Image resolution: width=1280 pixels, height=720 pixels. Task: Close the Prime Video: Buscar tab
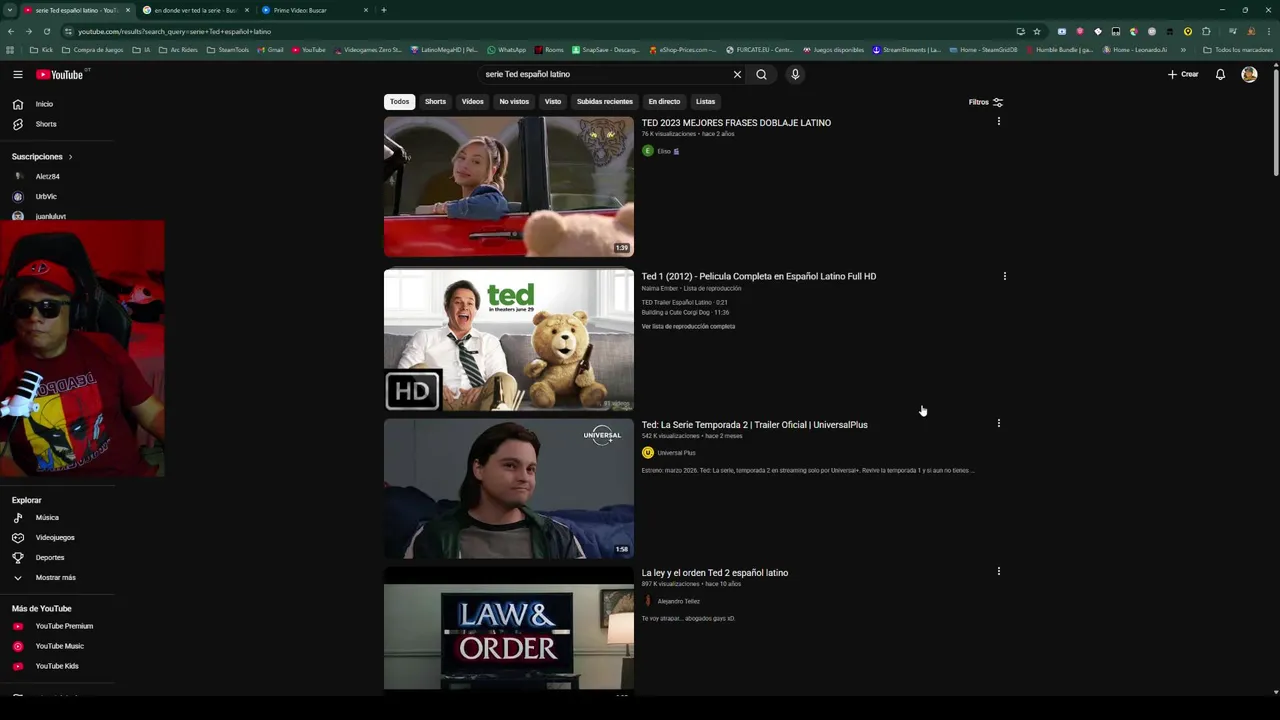click(366, 10)
